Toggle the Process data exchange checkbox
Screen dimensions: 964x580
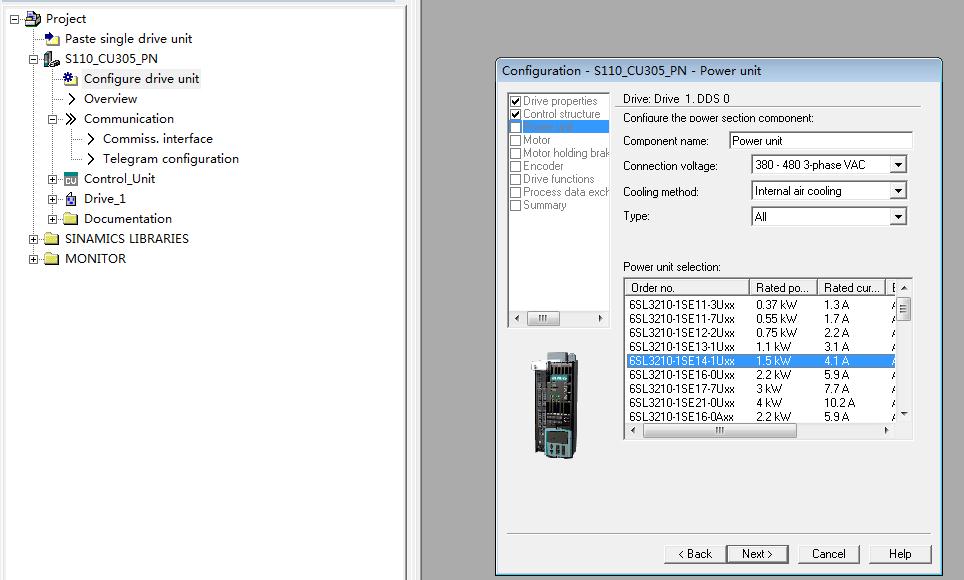pos(516,193)
